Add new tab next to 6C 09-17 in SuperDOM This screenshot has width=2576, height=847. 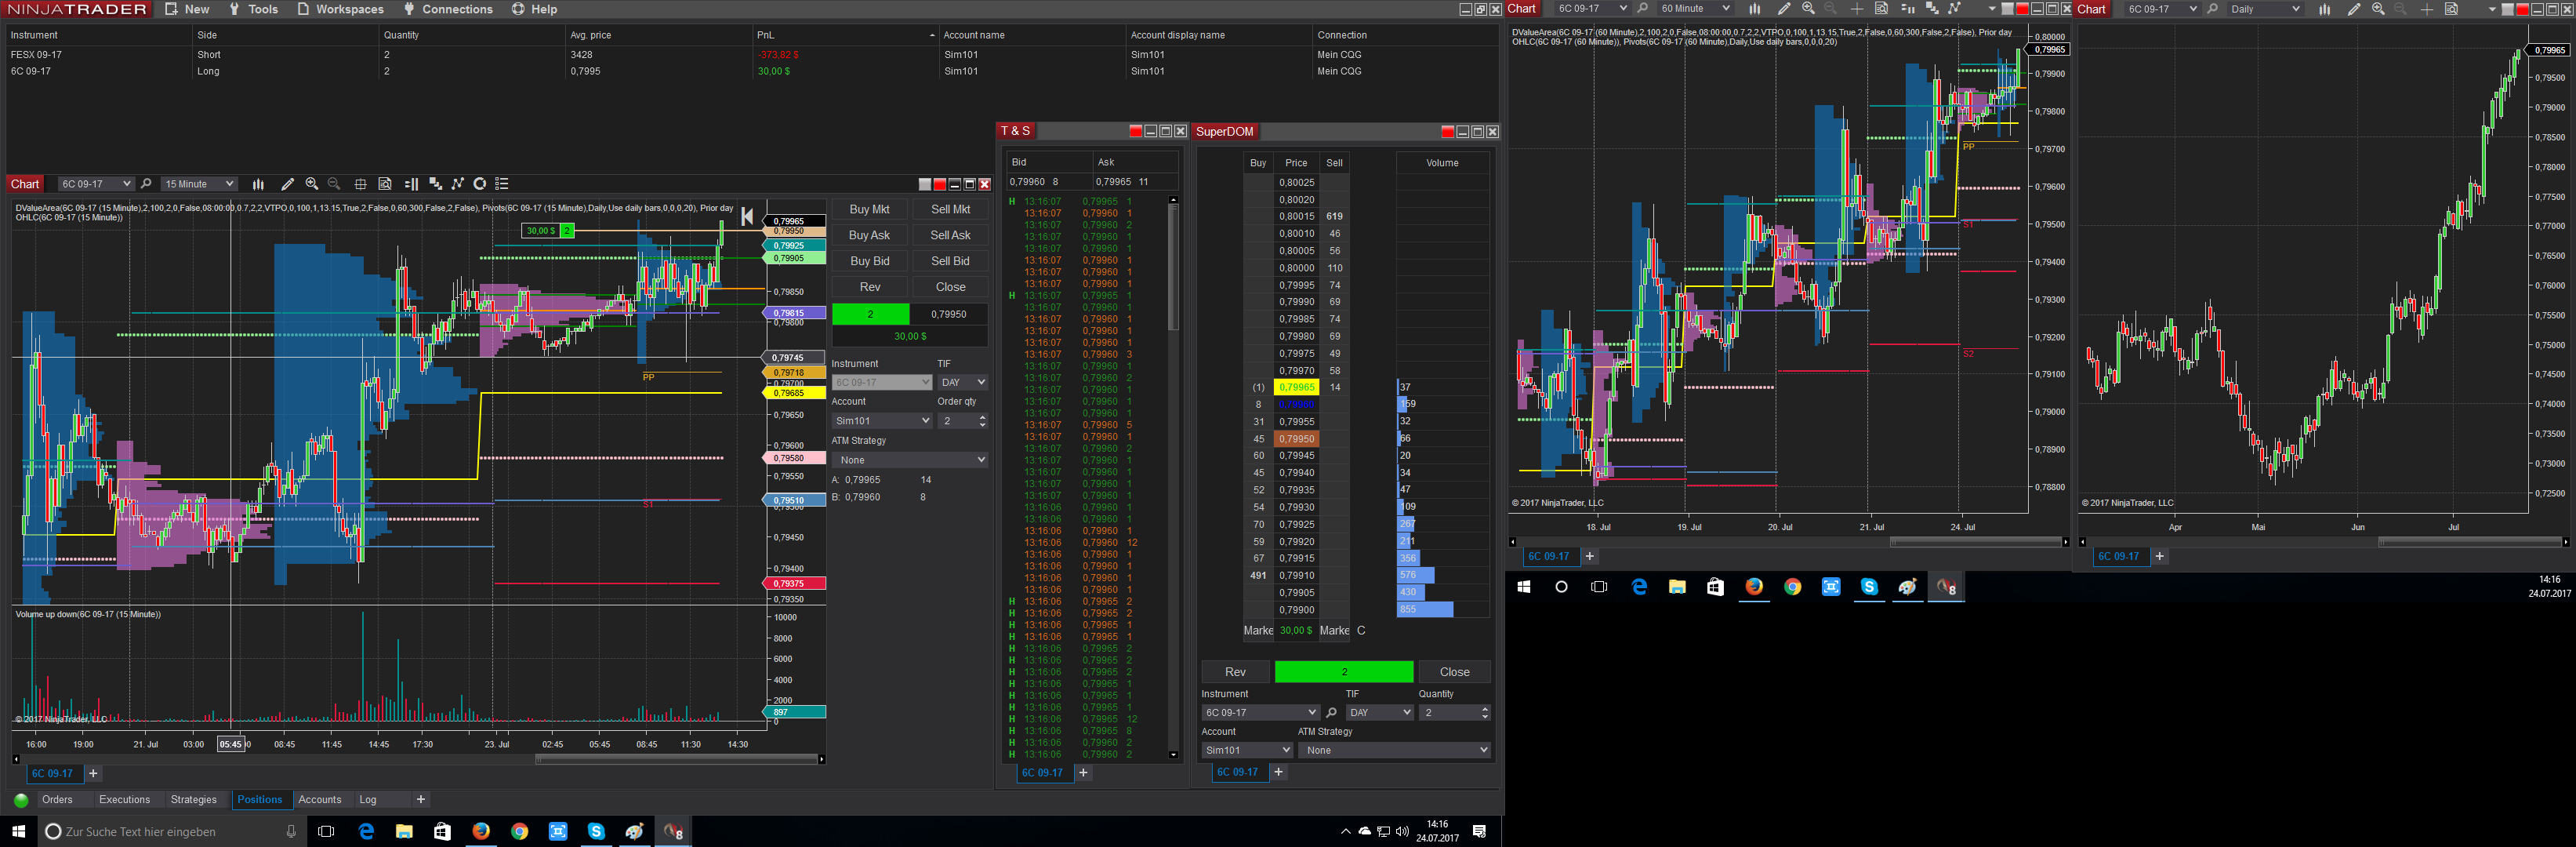[x=1278, y=772]
